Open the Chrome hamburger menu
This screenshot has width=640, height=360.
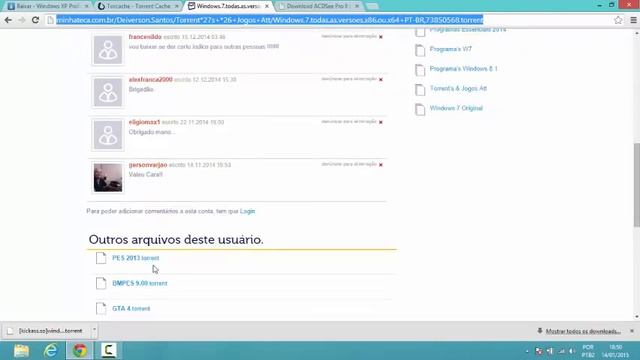(x=633, y=20)
